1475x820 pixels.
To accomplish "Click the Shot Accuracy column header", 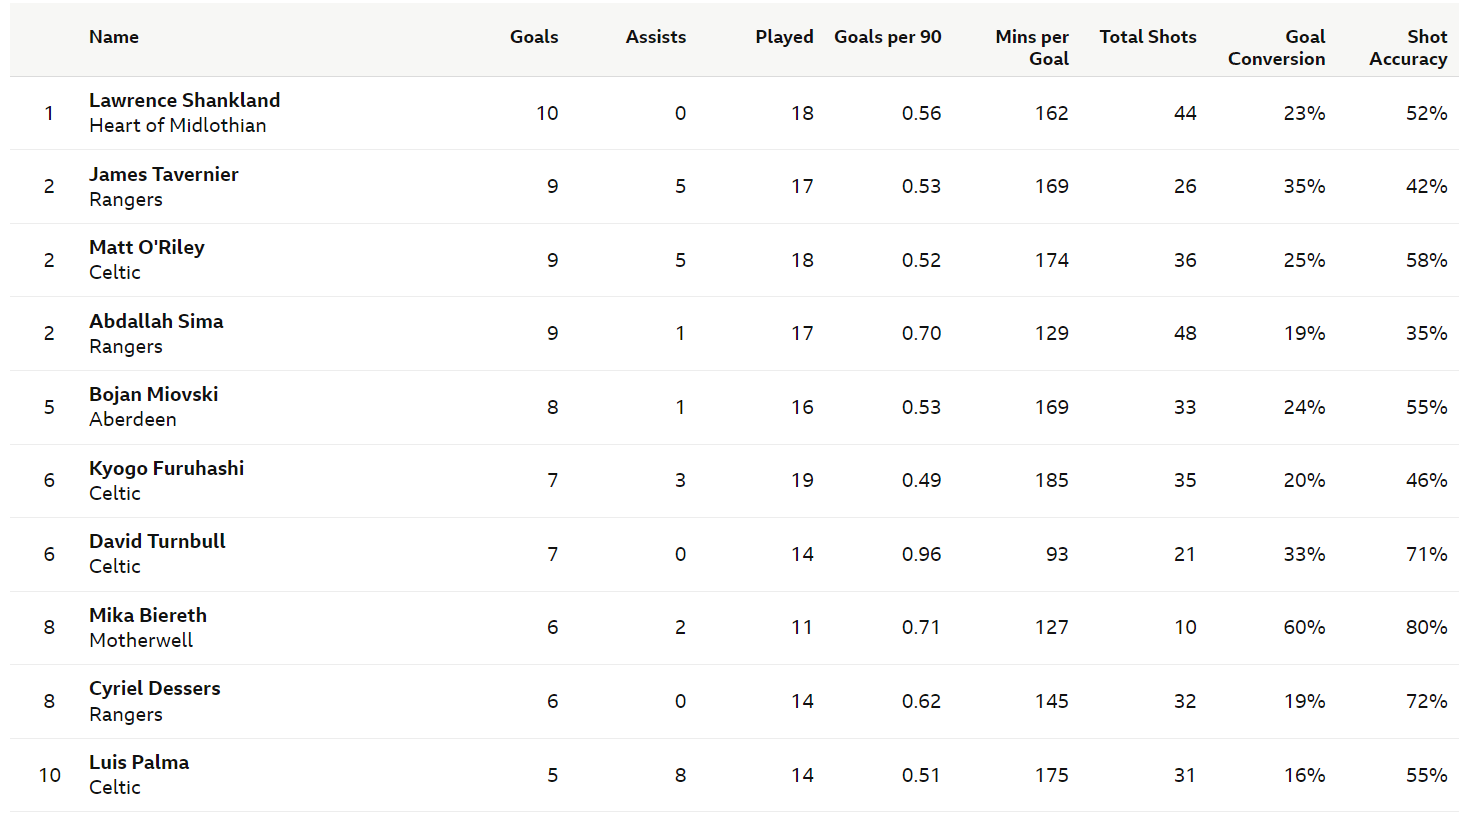I will pyautogui.click(x=1408, y=48).
